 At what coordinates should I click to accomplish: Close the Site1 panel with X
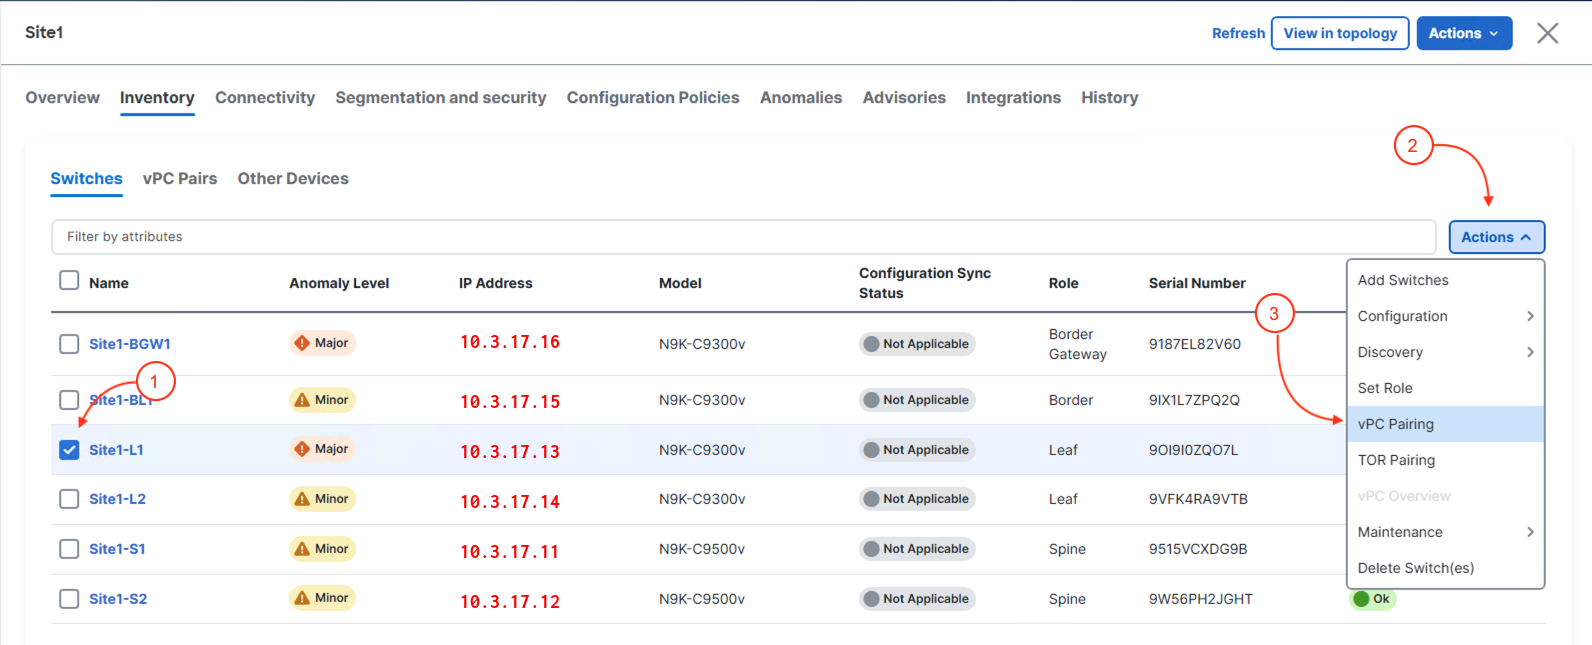[1547, 33]
